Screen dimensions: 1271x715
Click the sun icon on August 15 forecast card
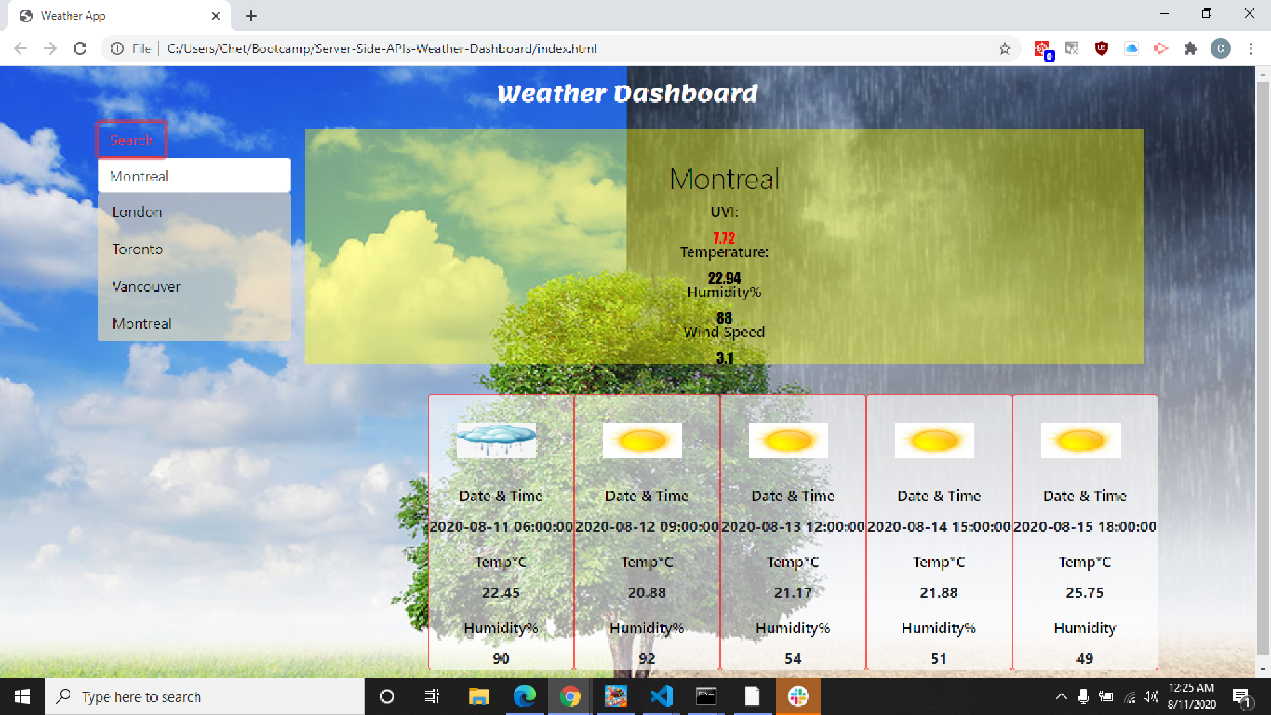1080,439
